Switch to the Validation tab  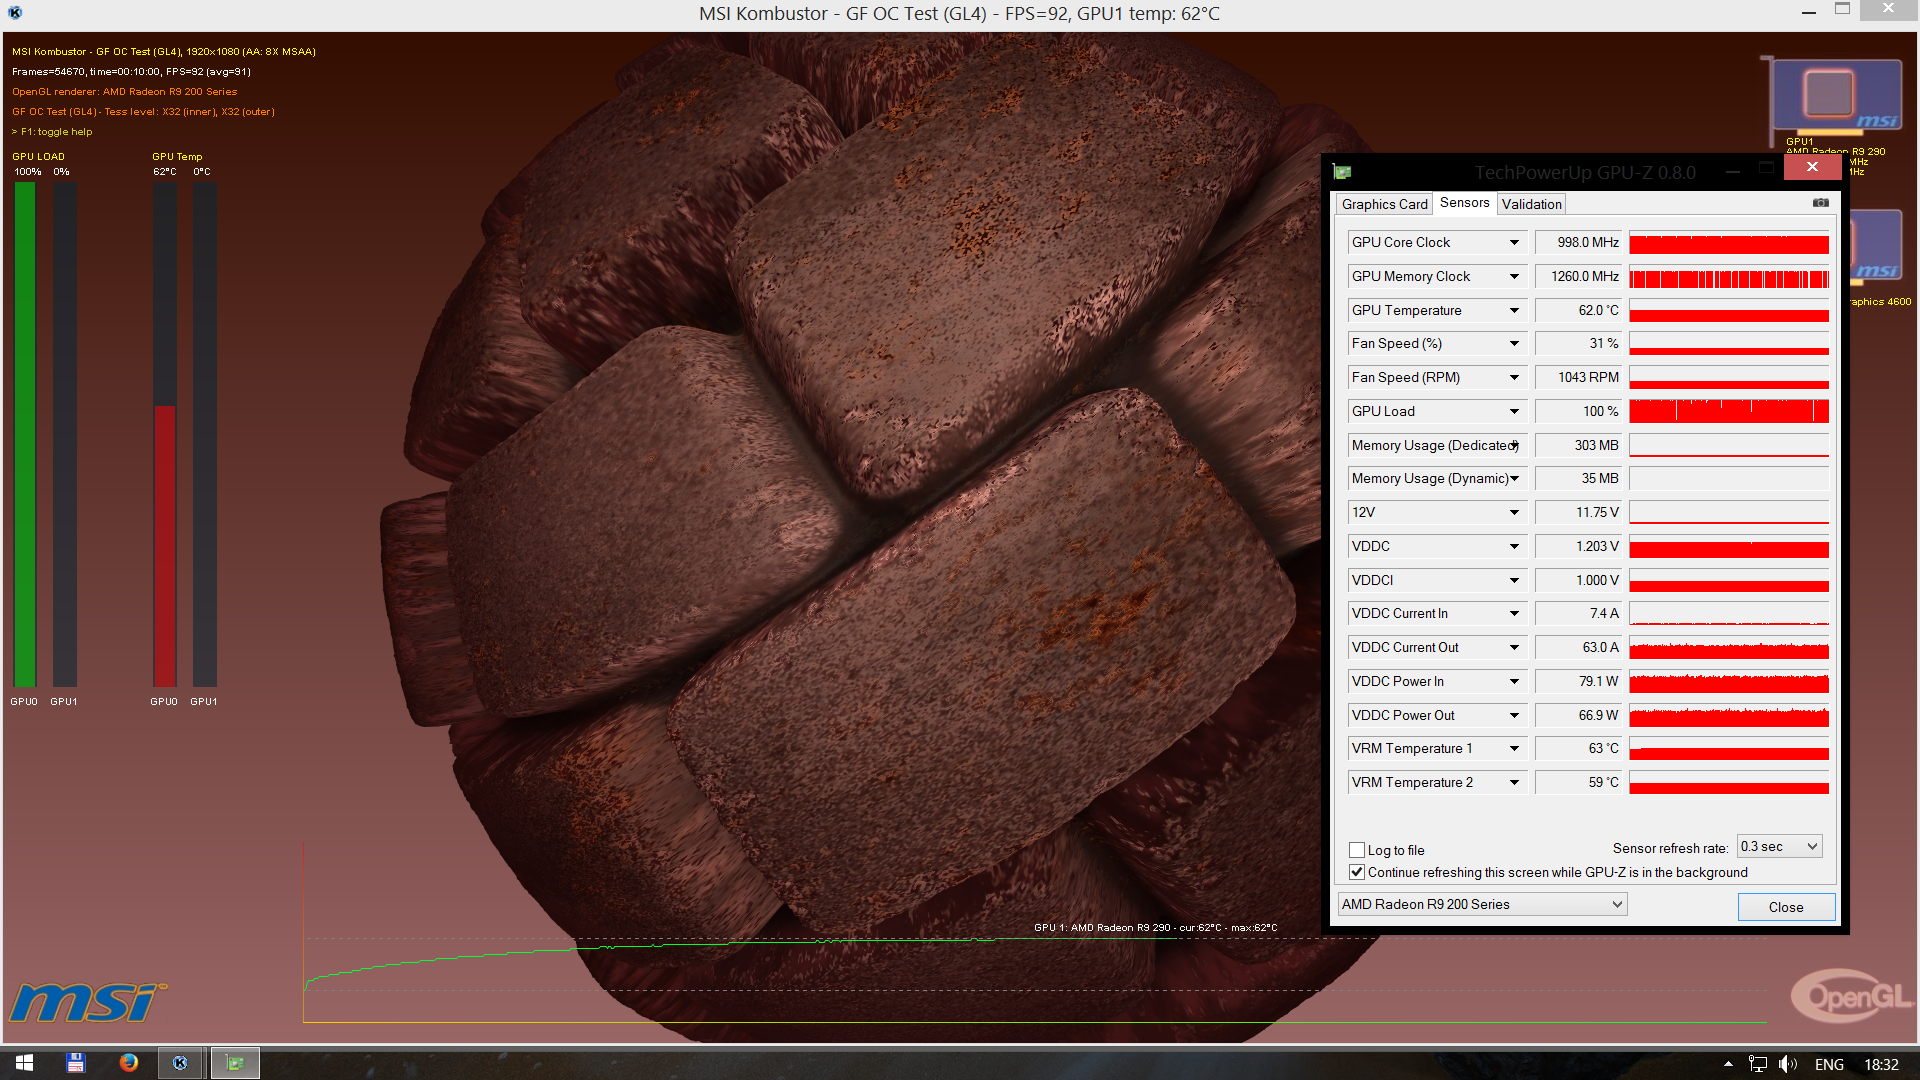[1531, 204]
